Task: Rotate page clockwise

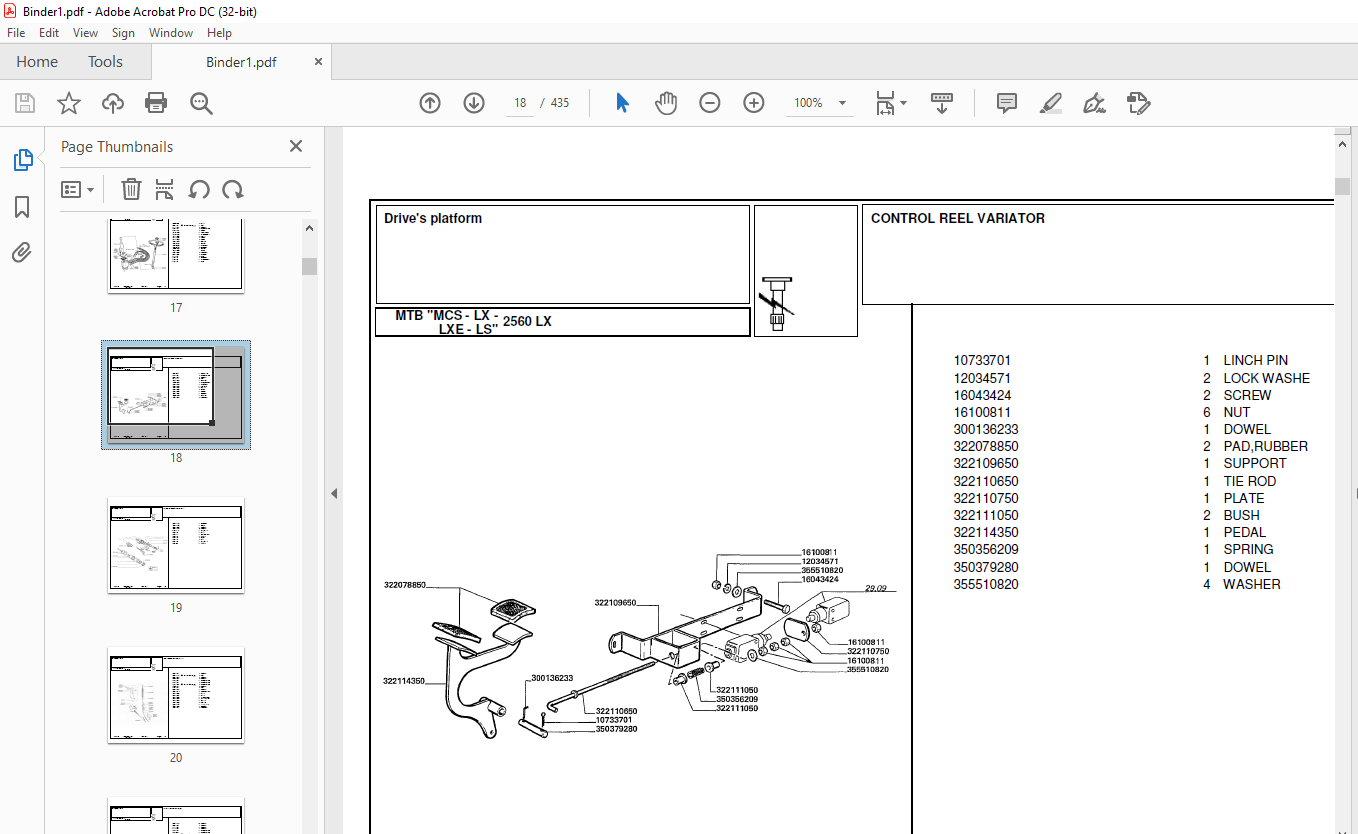Action: point(233,189)
